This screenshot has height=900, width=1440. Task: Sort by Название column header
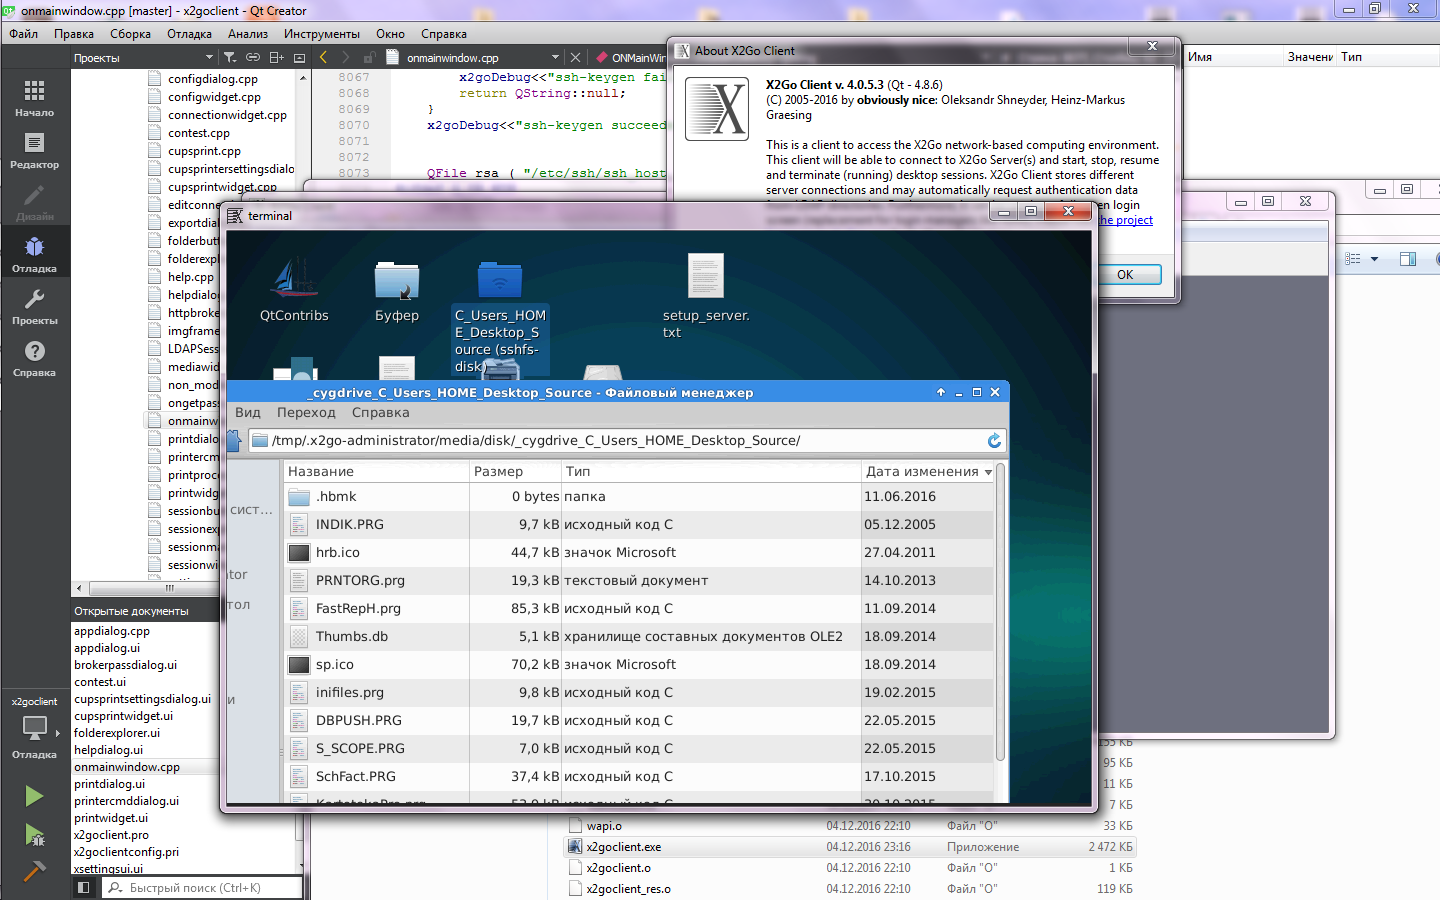(376, 471)
